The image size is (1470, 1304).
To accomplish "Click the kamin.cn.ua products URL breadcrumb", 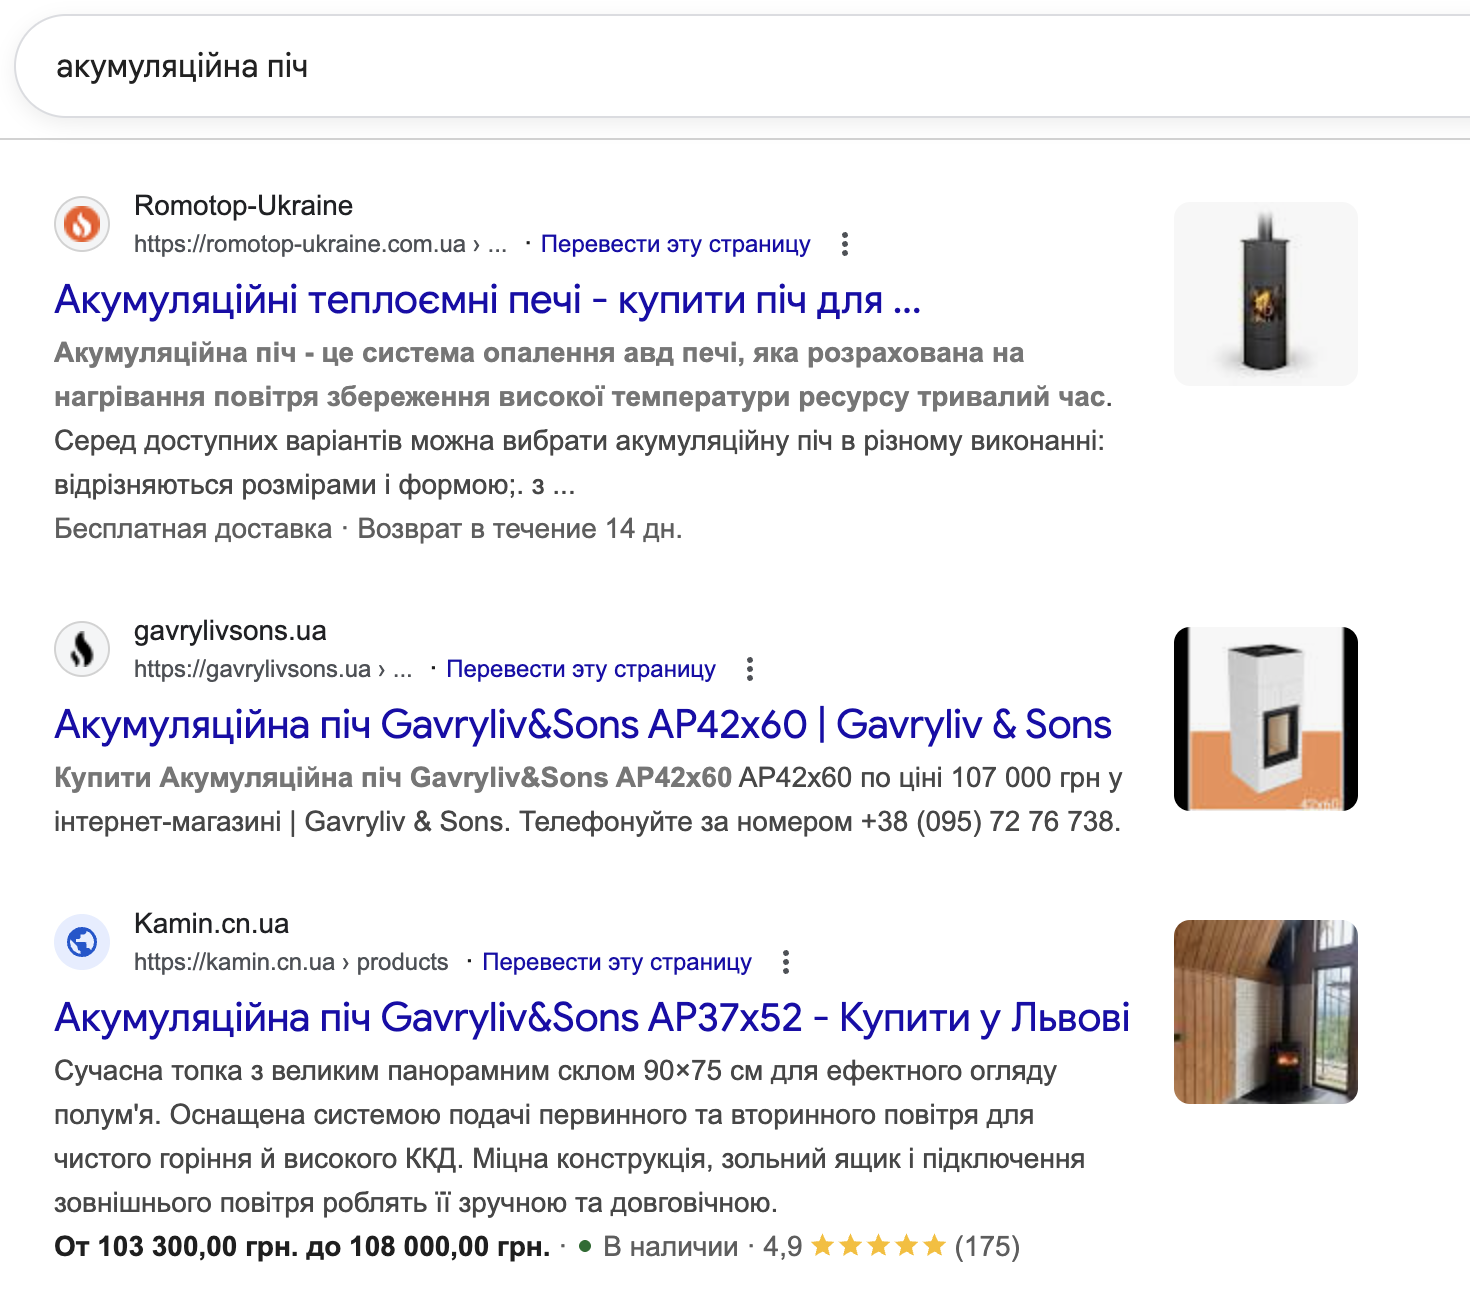I will click(x=291, y=962).
